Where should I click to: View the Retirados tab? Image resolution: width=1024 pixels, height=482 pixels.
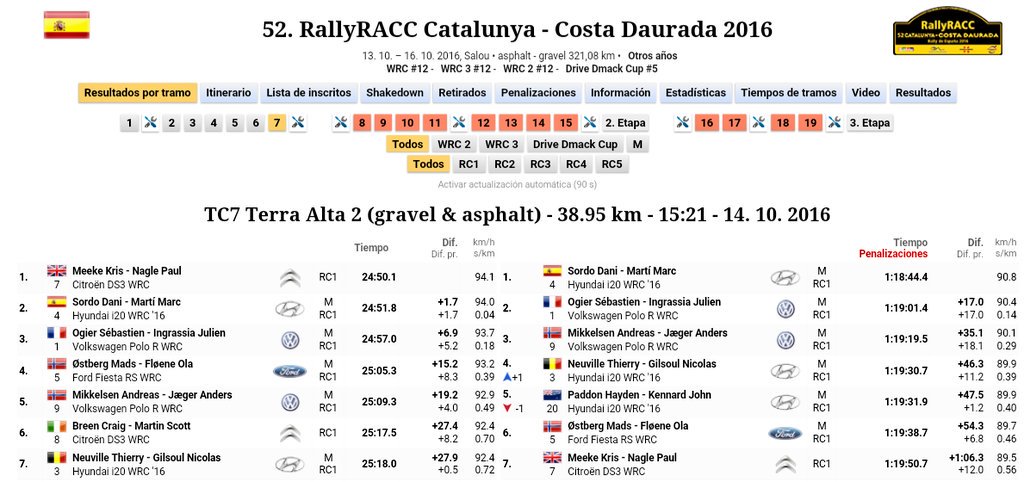click(462, 93)
